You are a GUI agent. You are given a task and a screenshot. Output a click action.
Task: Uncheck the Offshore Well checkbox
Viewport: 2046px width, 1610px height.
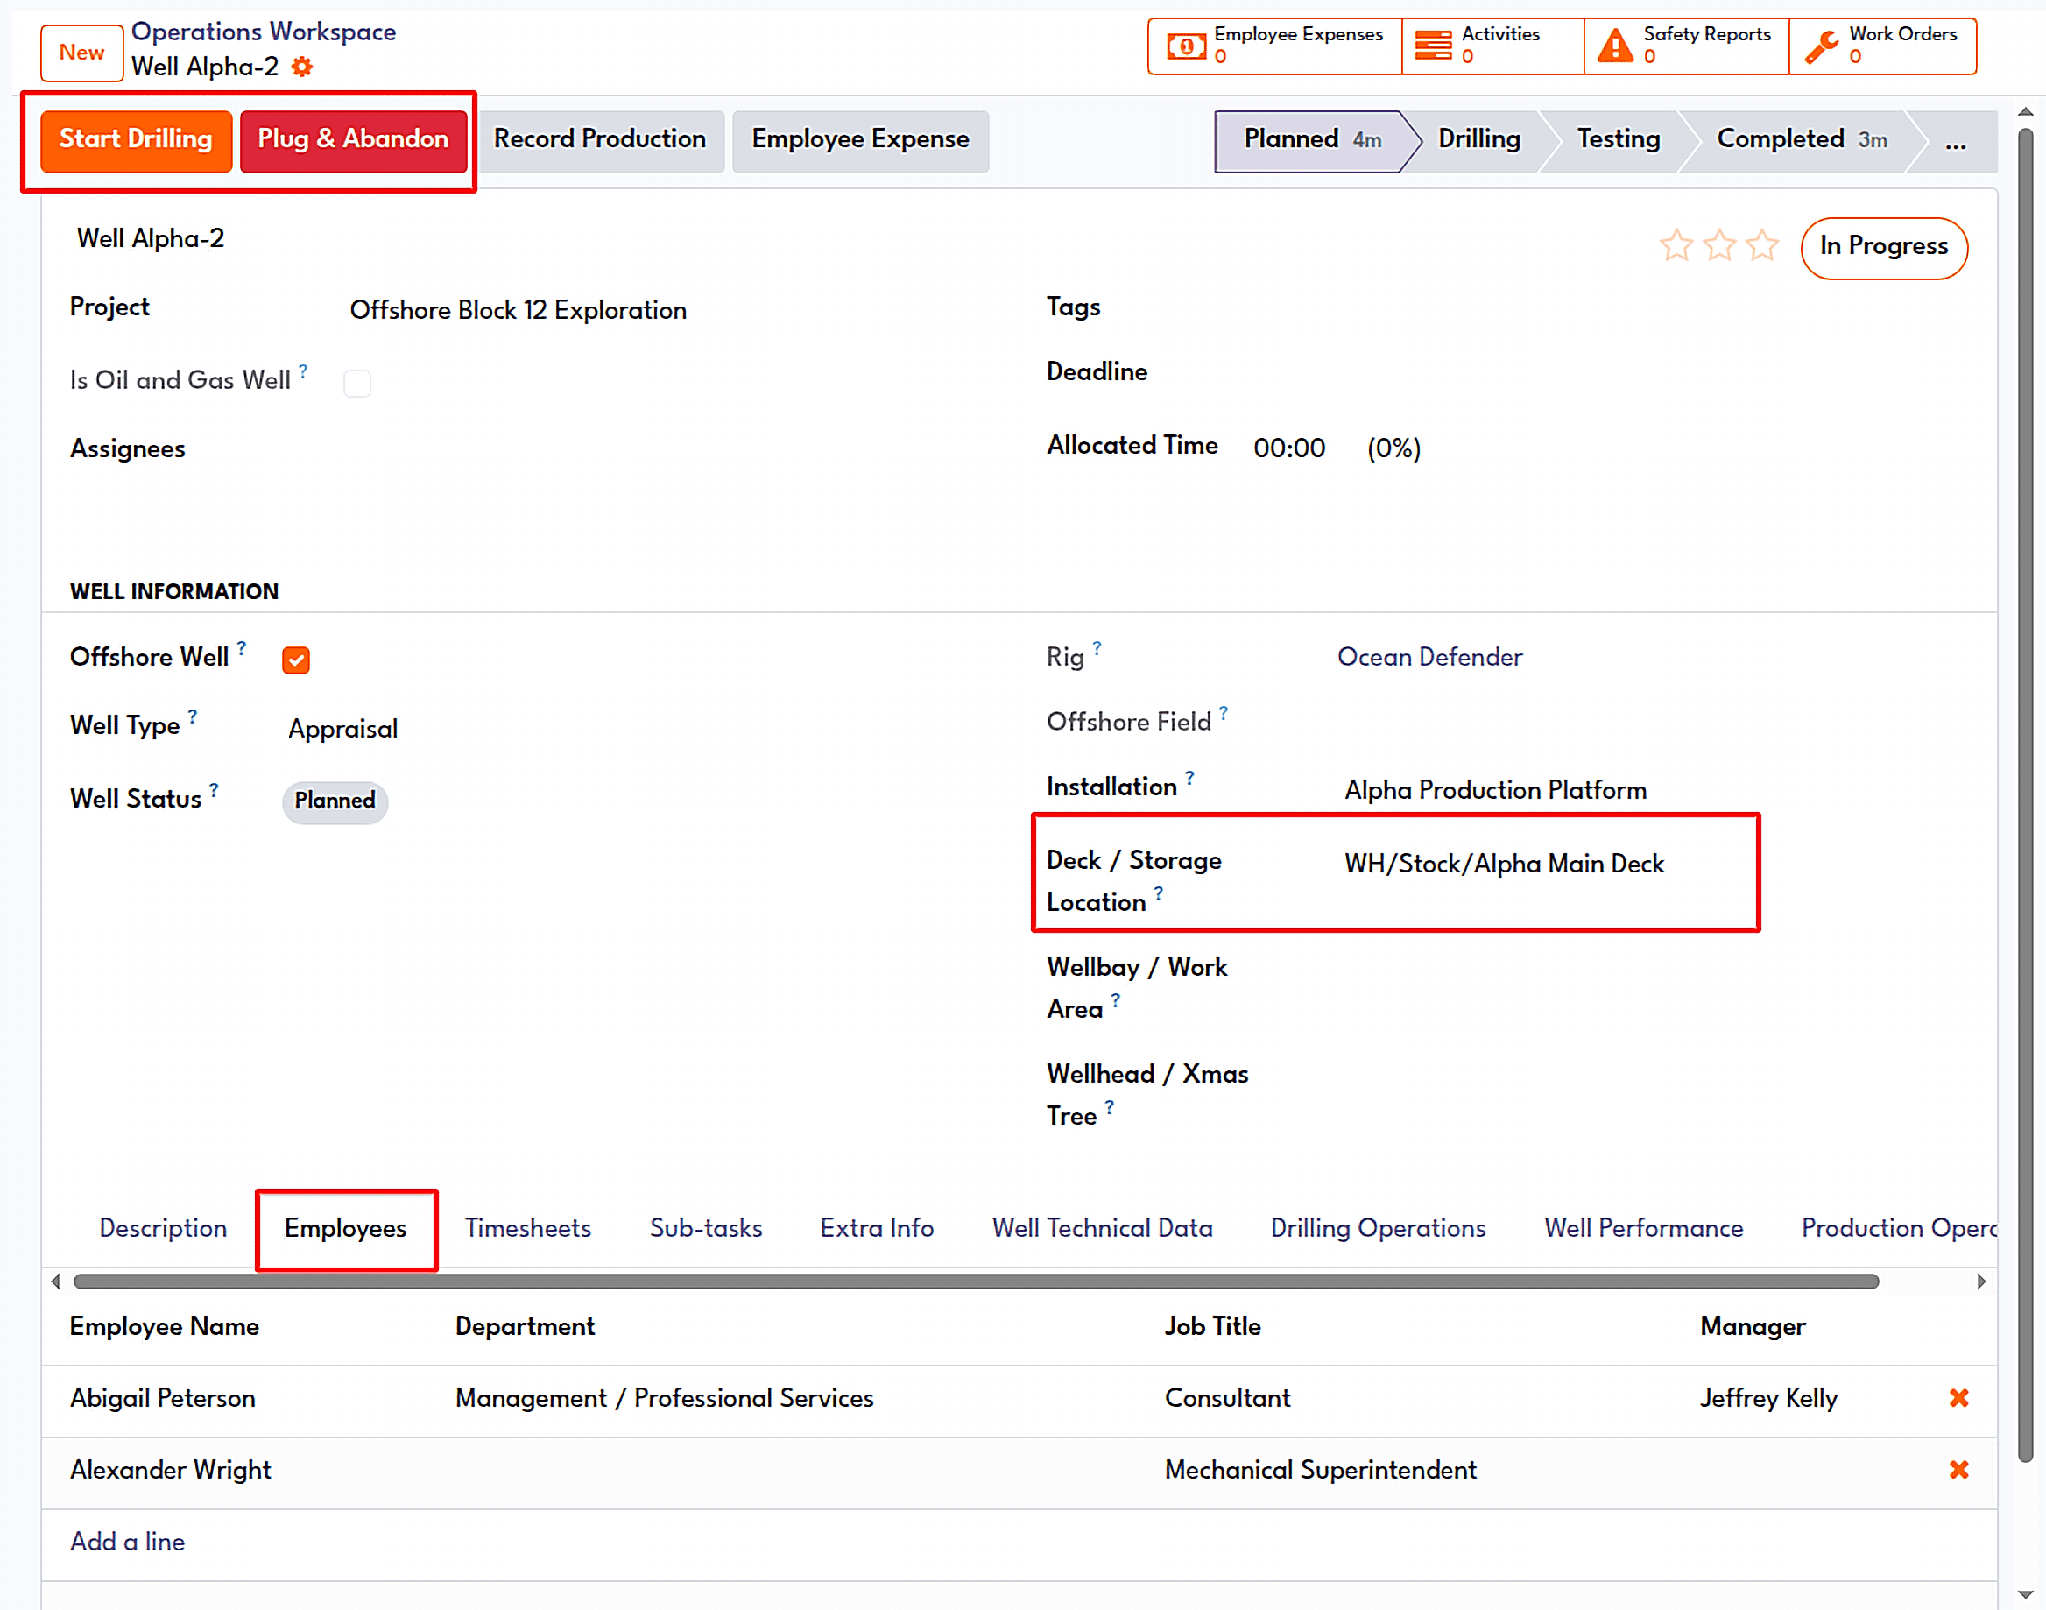coord(296,660)
